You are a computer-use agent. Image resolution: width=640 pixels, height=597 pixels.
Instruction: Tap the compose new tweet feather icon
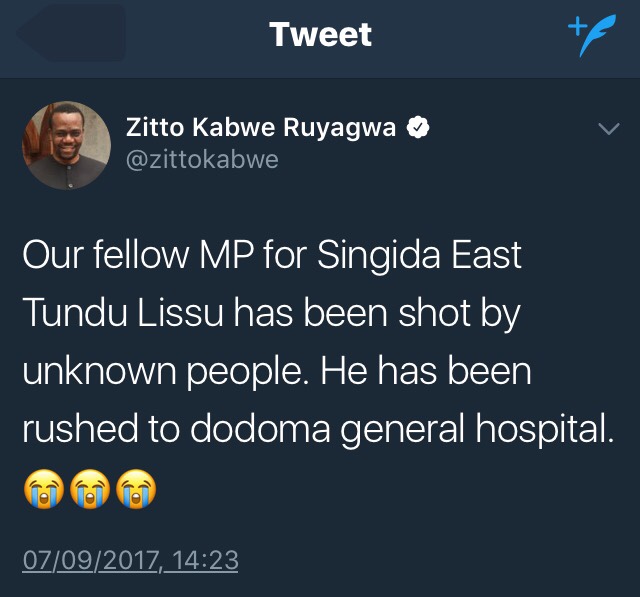593,35
